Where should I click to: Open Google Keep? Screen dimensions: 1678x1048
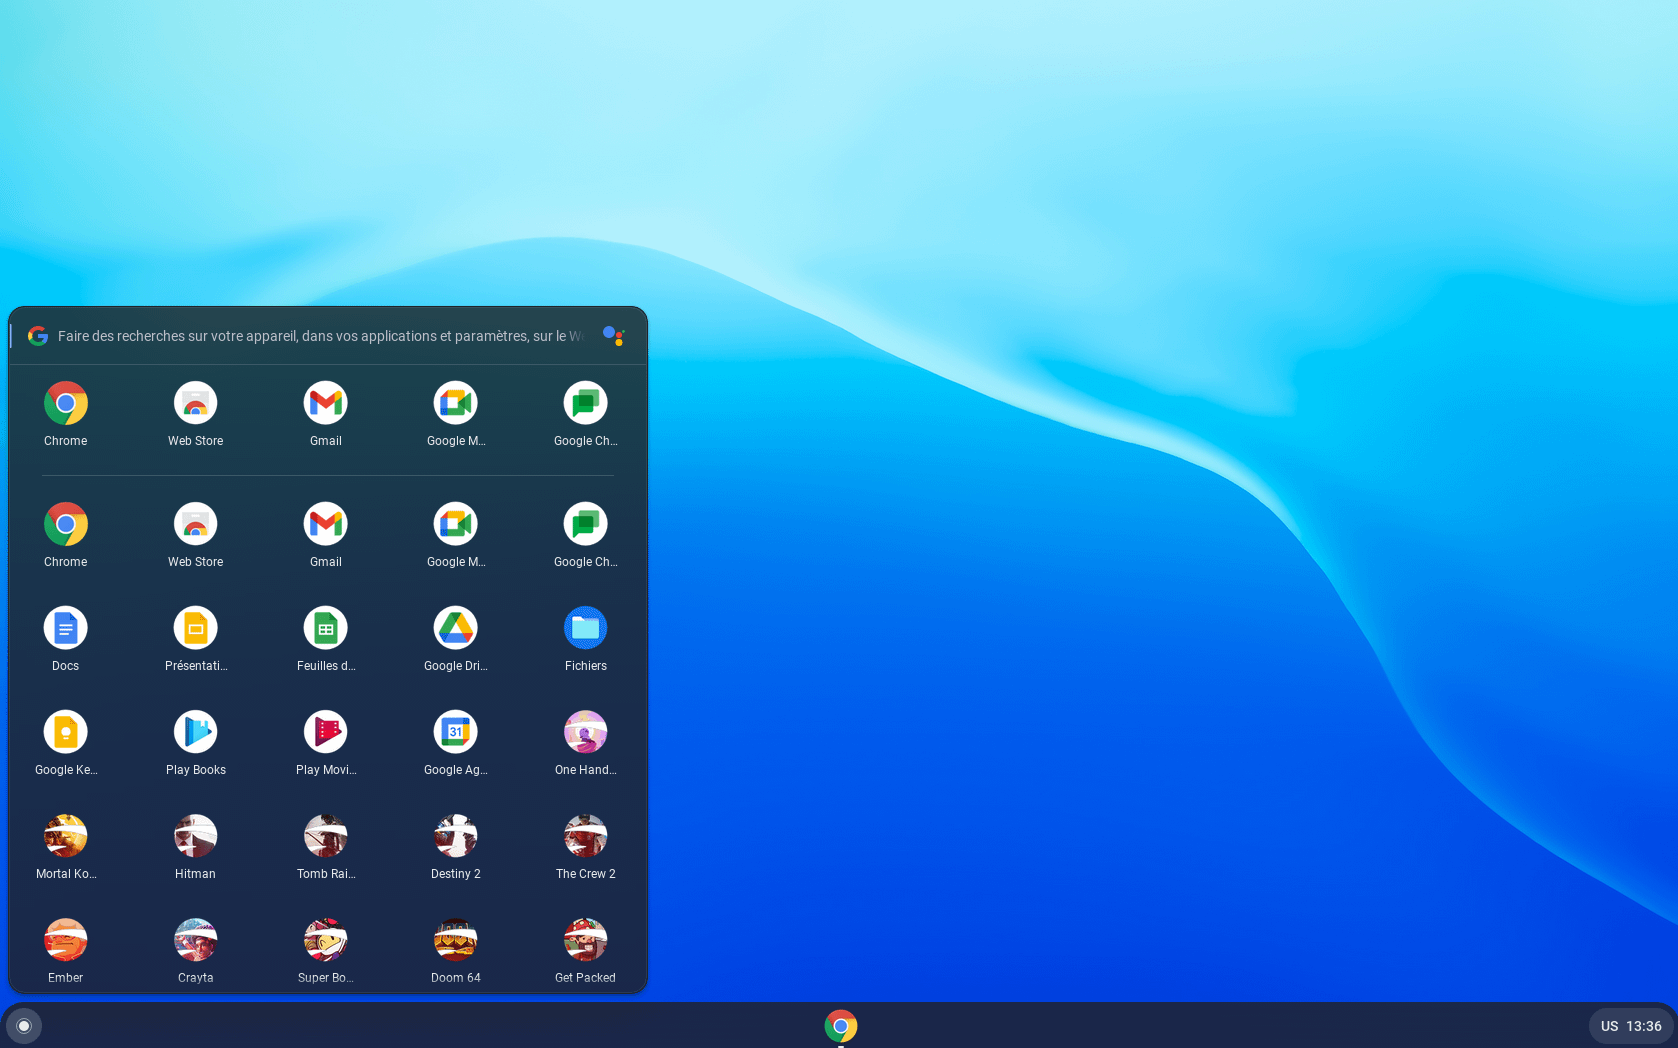tap(65, 731)
